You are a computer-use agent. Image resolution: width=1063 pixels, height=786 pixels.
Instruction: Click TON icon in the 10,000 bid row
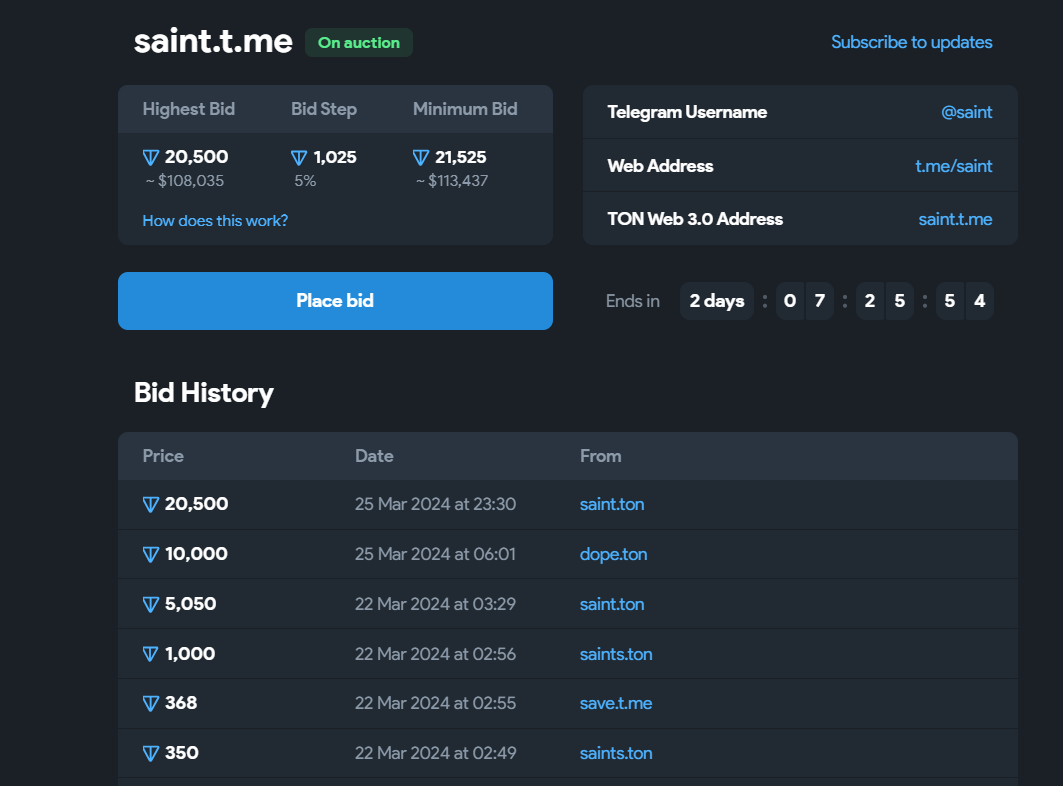click(151, 554)
